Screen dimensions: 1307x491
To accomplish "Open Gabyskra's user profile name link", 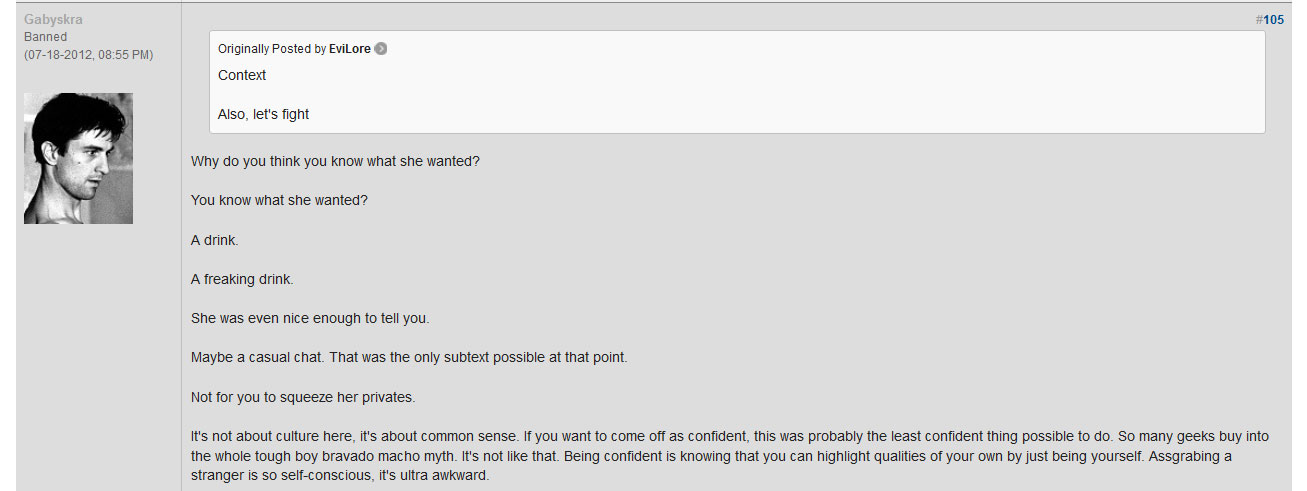I will coord(53,19).
